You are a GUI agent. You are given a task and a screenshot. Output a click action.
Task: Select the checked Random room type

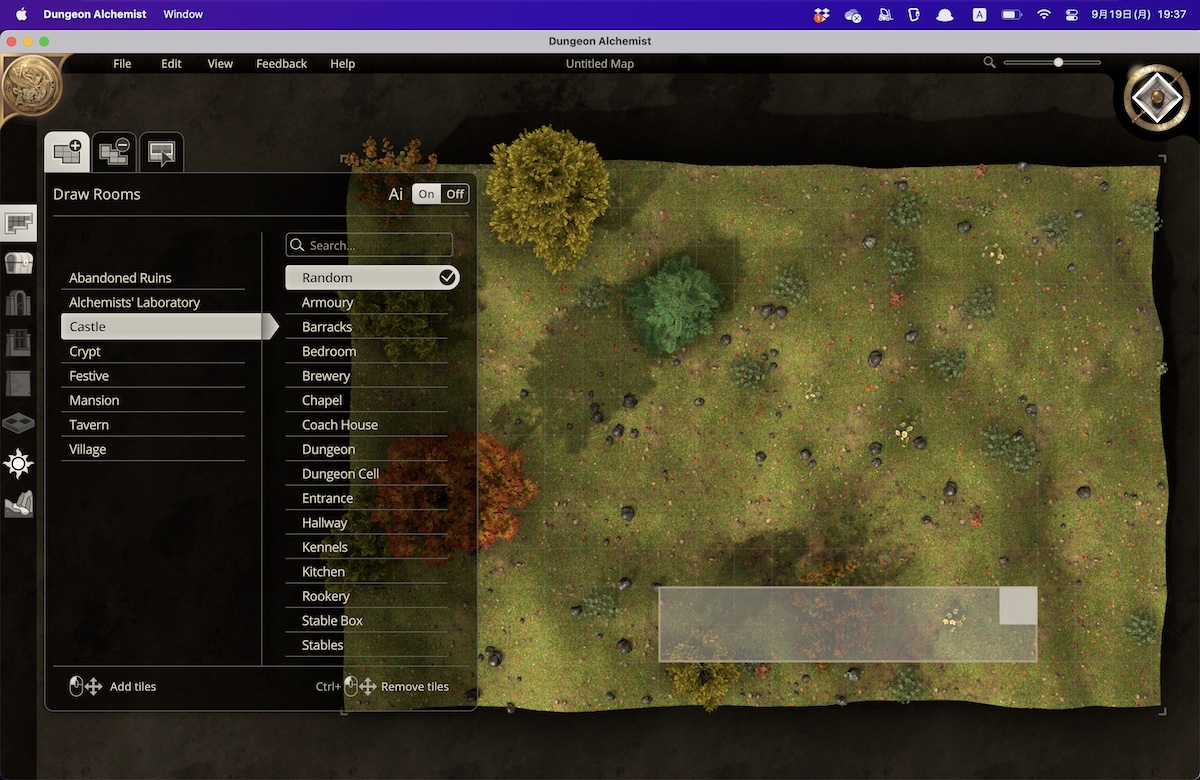pos(372,277)
